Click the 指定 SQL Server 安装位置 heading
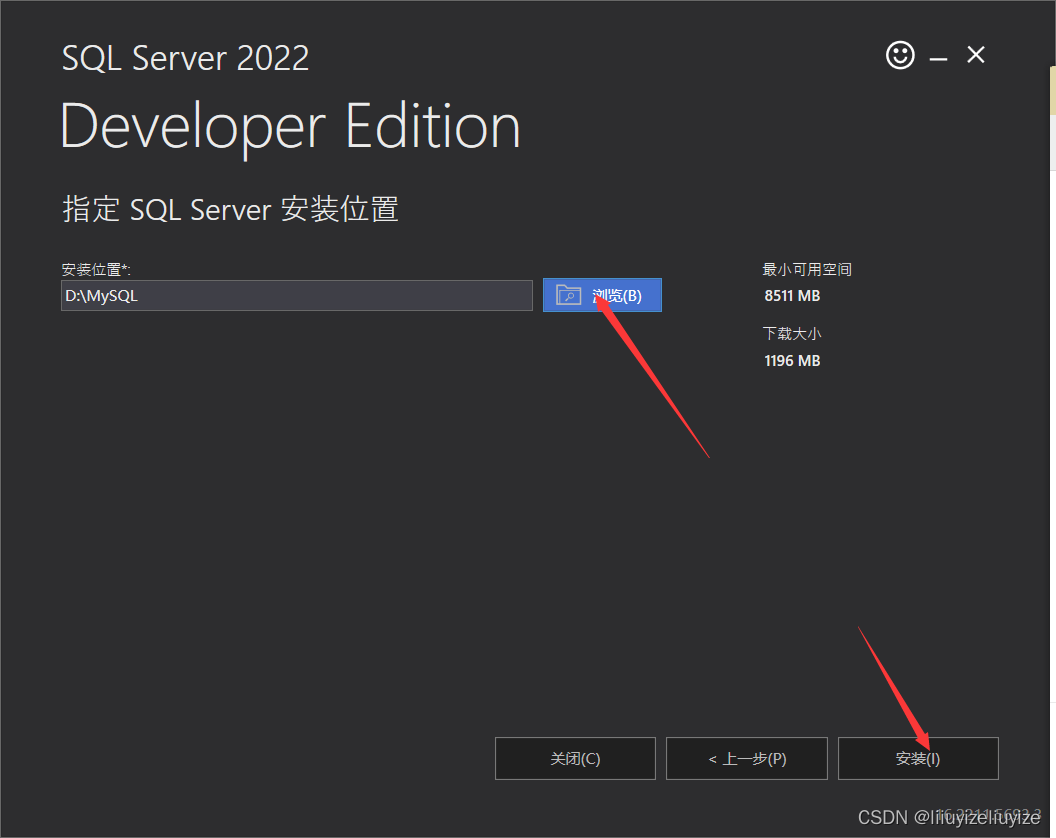This screenshot has width=1056, height=838. tap(230, 209)
